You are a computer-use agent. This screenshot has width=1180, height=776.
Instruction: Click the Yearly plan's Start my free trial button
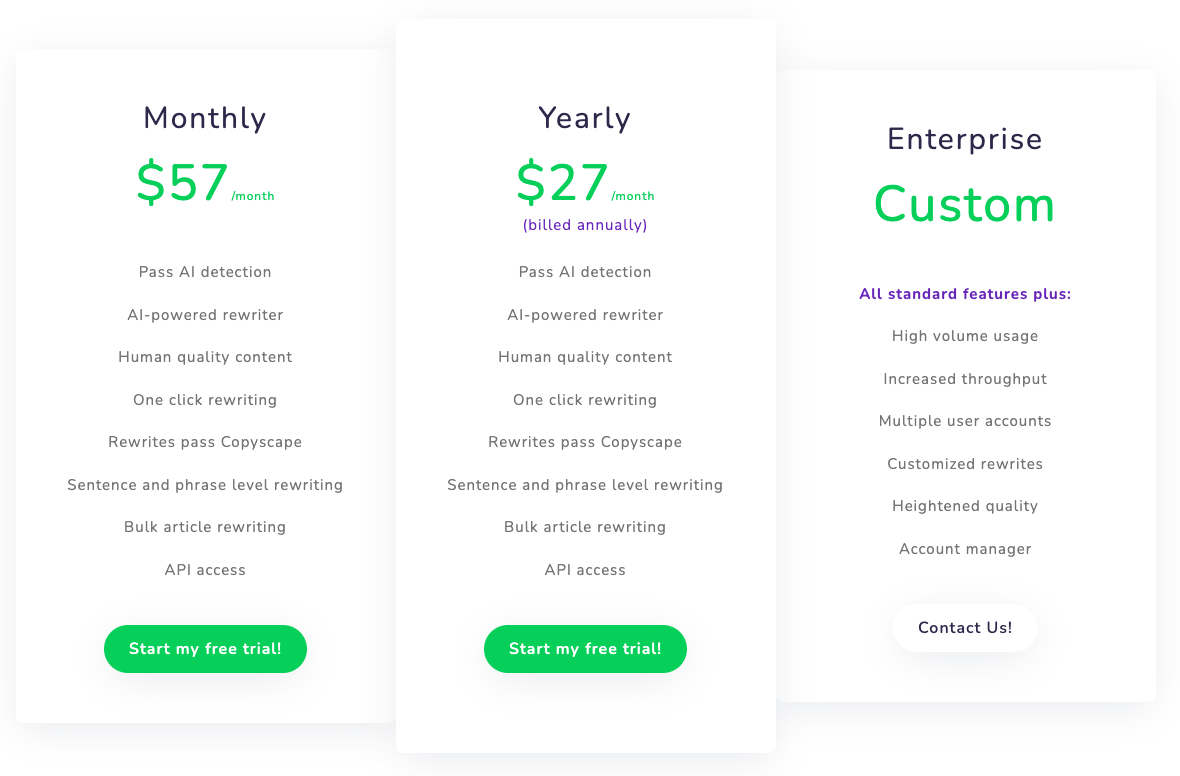pos(585,649)
